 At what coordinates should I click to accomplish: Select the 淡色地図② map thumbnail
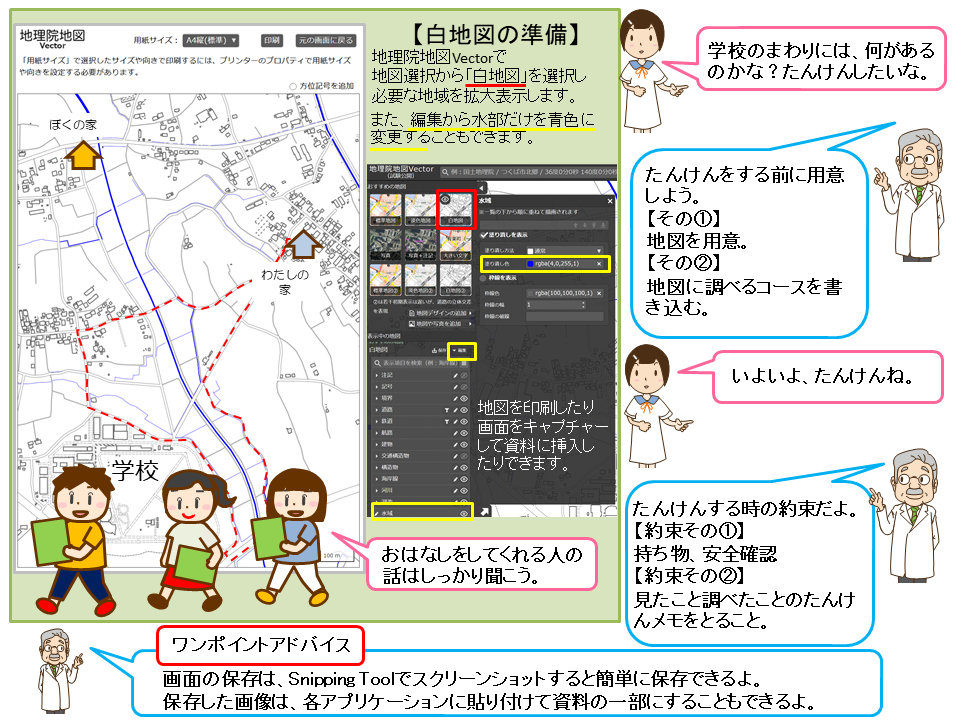tap(421, 280)
